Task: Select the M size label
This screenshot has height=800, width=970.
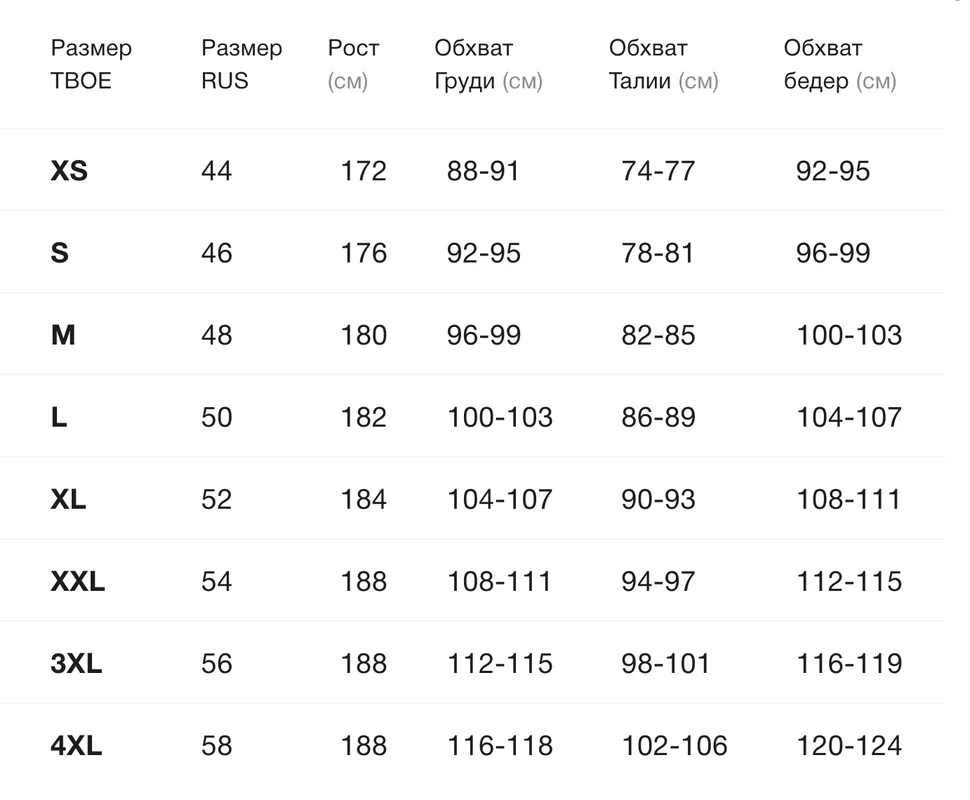Action: tap(63, 335)
